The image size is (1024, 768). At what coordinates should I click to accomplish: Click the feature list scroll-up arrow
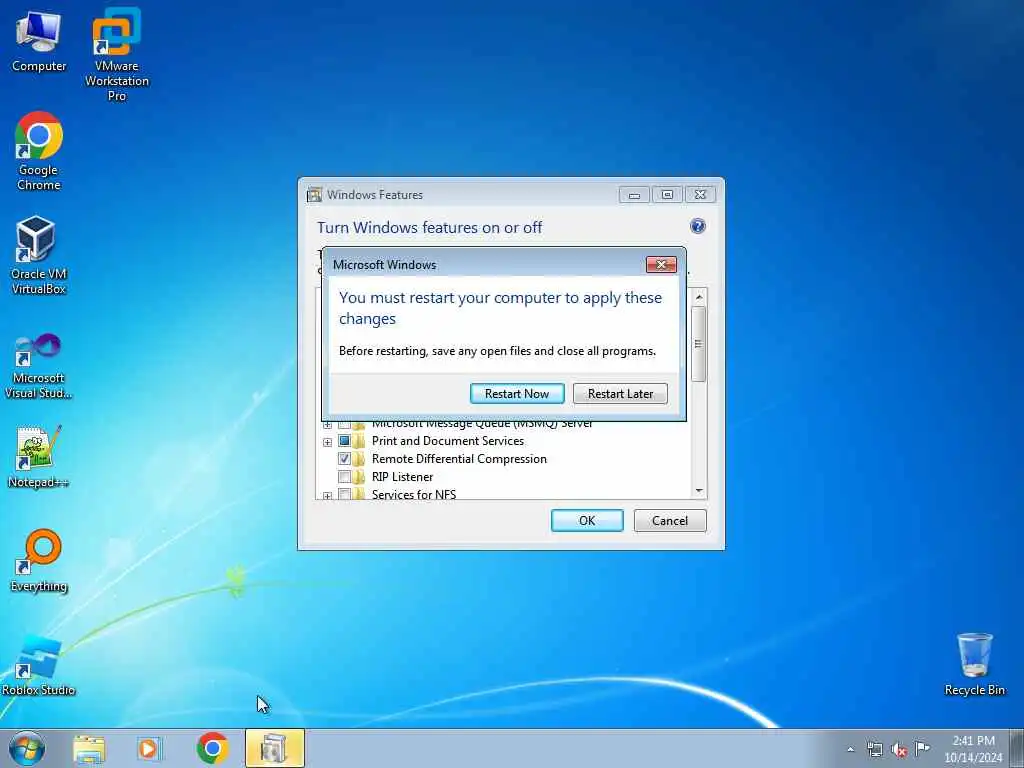tap(699, 297)
